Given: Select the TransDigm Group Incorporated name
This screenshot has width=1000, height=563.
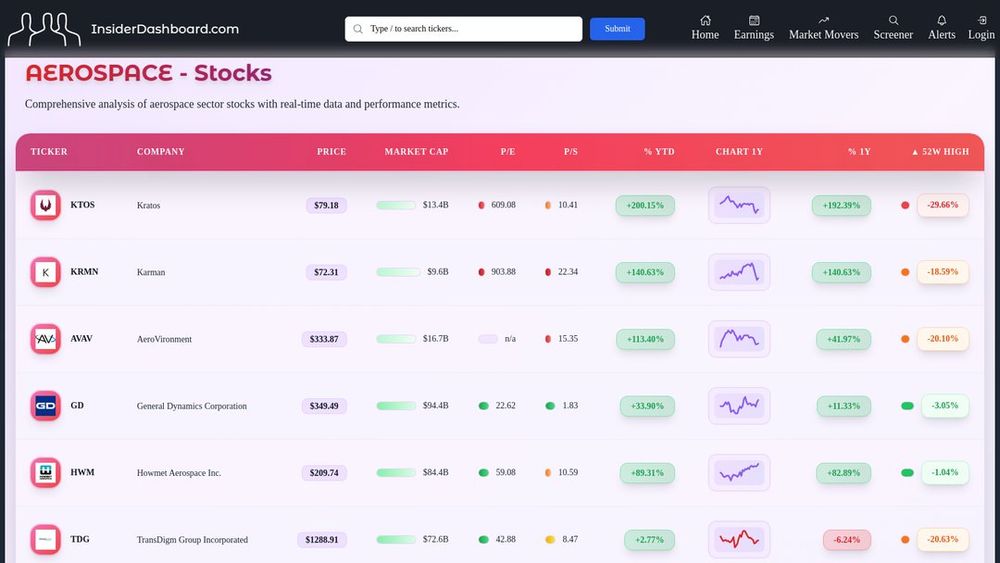Looking at the screenshot, I should 192,540.
